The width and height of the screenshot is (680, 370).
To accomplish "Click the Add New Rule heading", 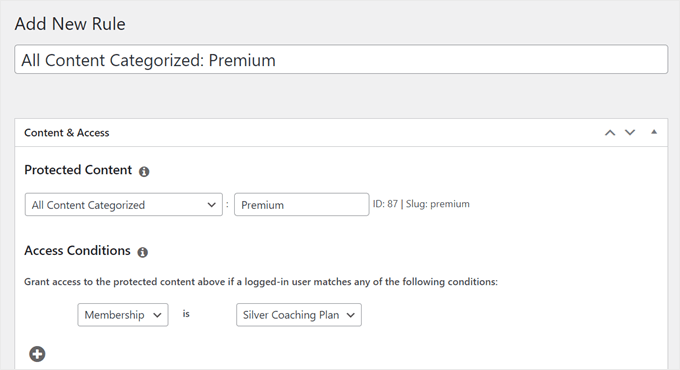I will [x=70, y=24].
